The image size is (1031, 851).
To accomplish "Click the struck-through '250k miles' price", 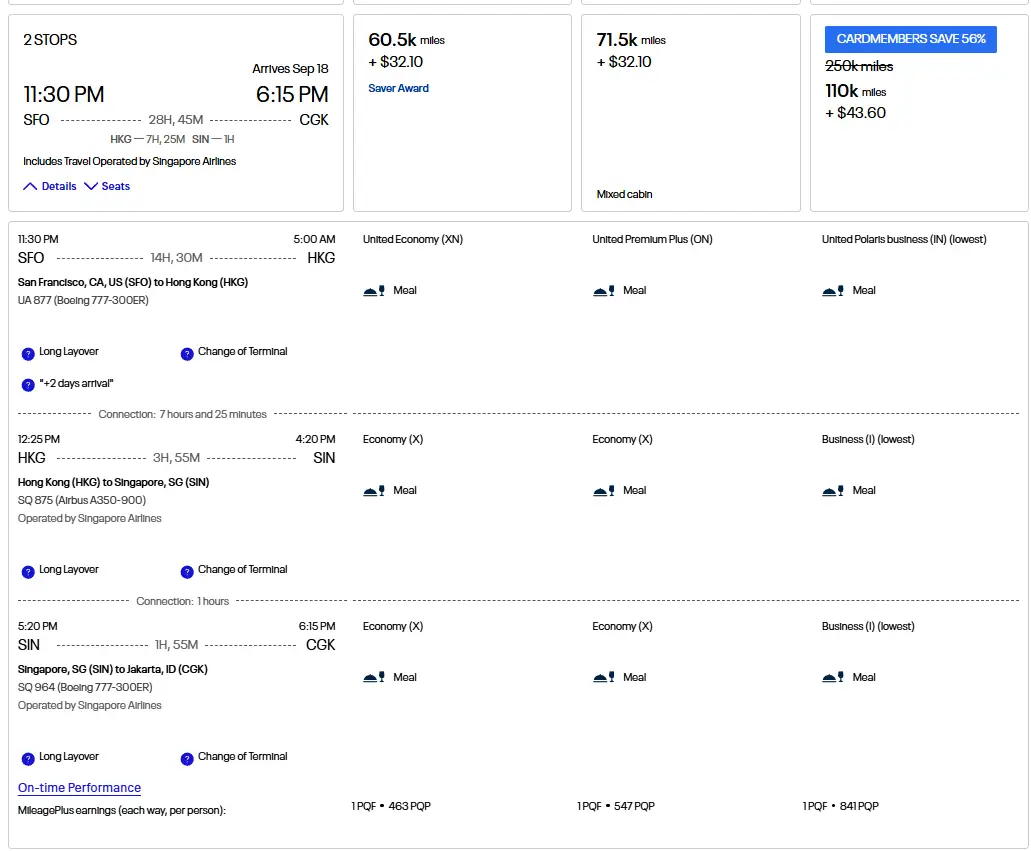I will coord(859,66).
